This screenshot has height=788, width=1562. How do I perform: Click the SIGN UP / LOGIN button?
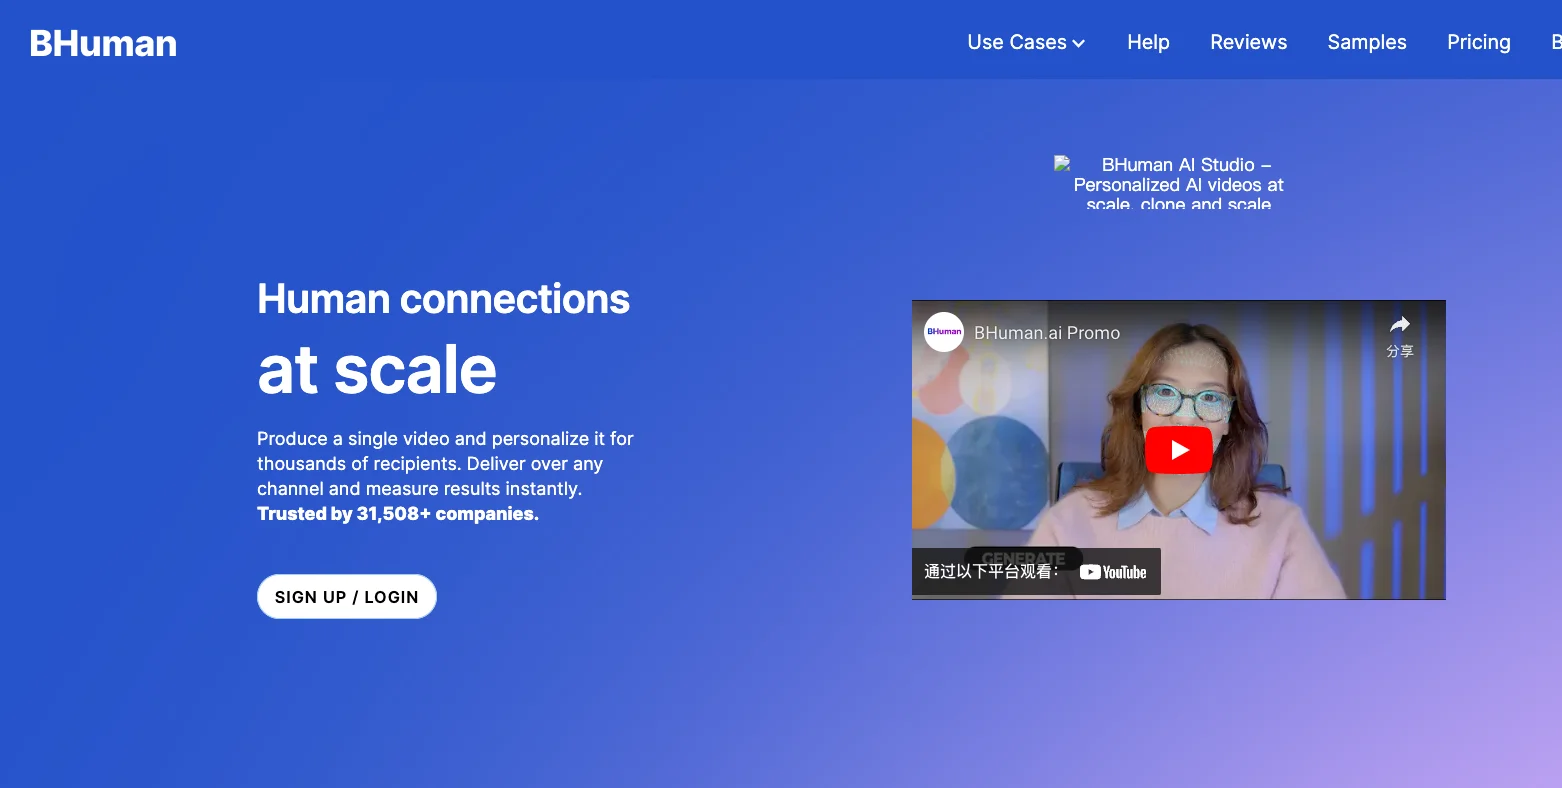pos(347,597)
